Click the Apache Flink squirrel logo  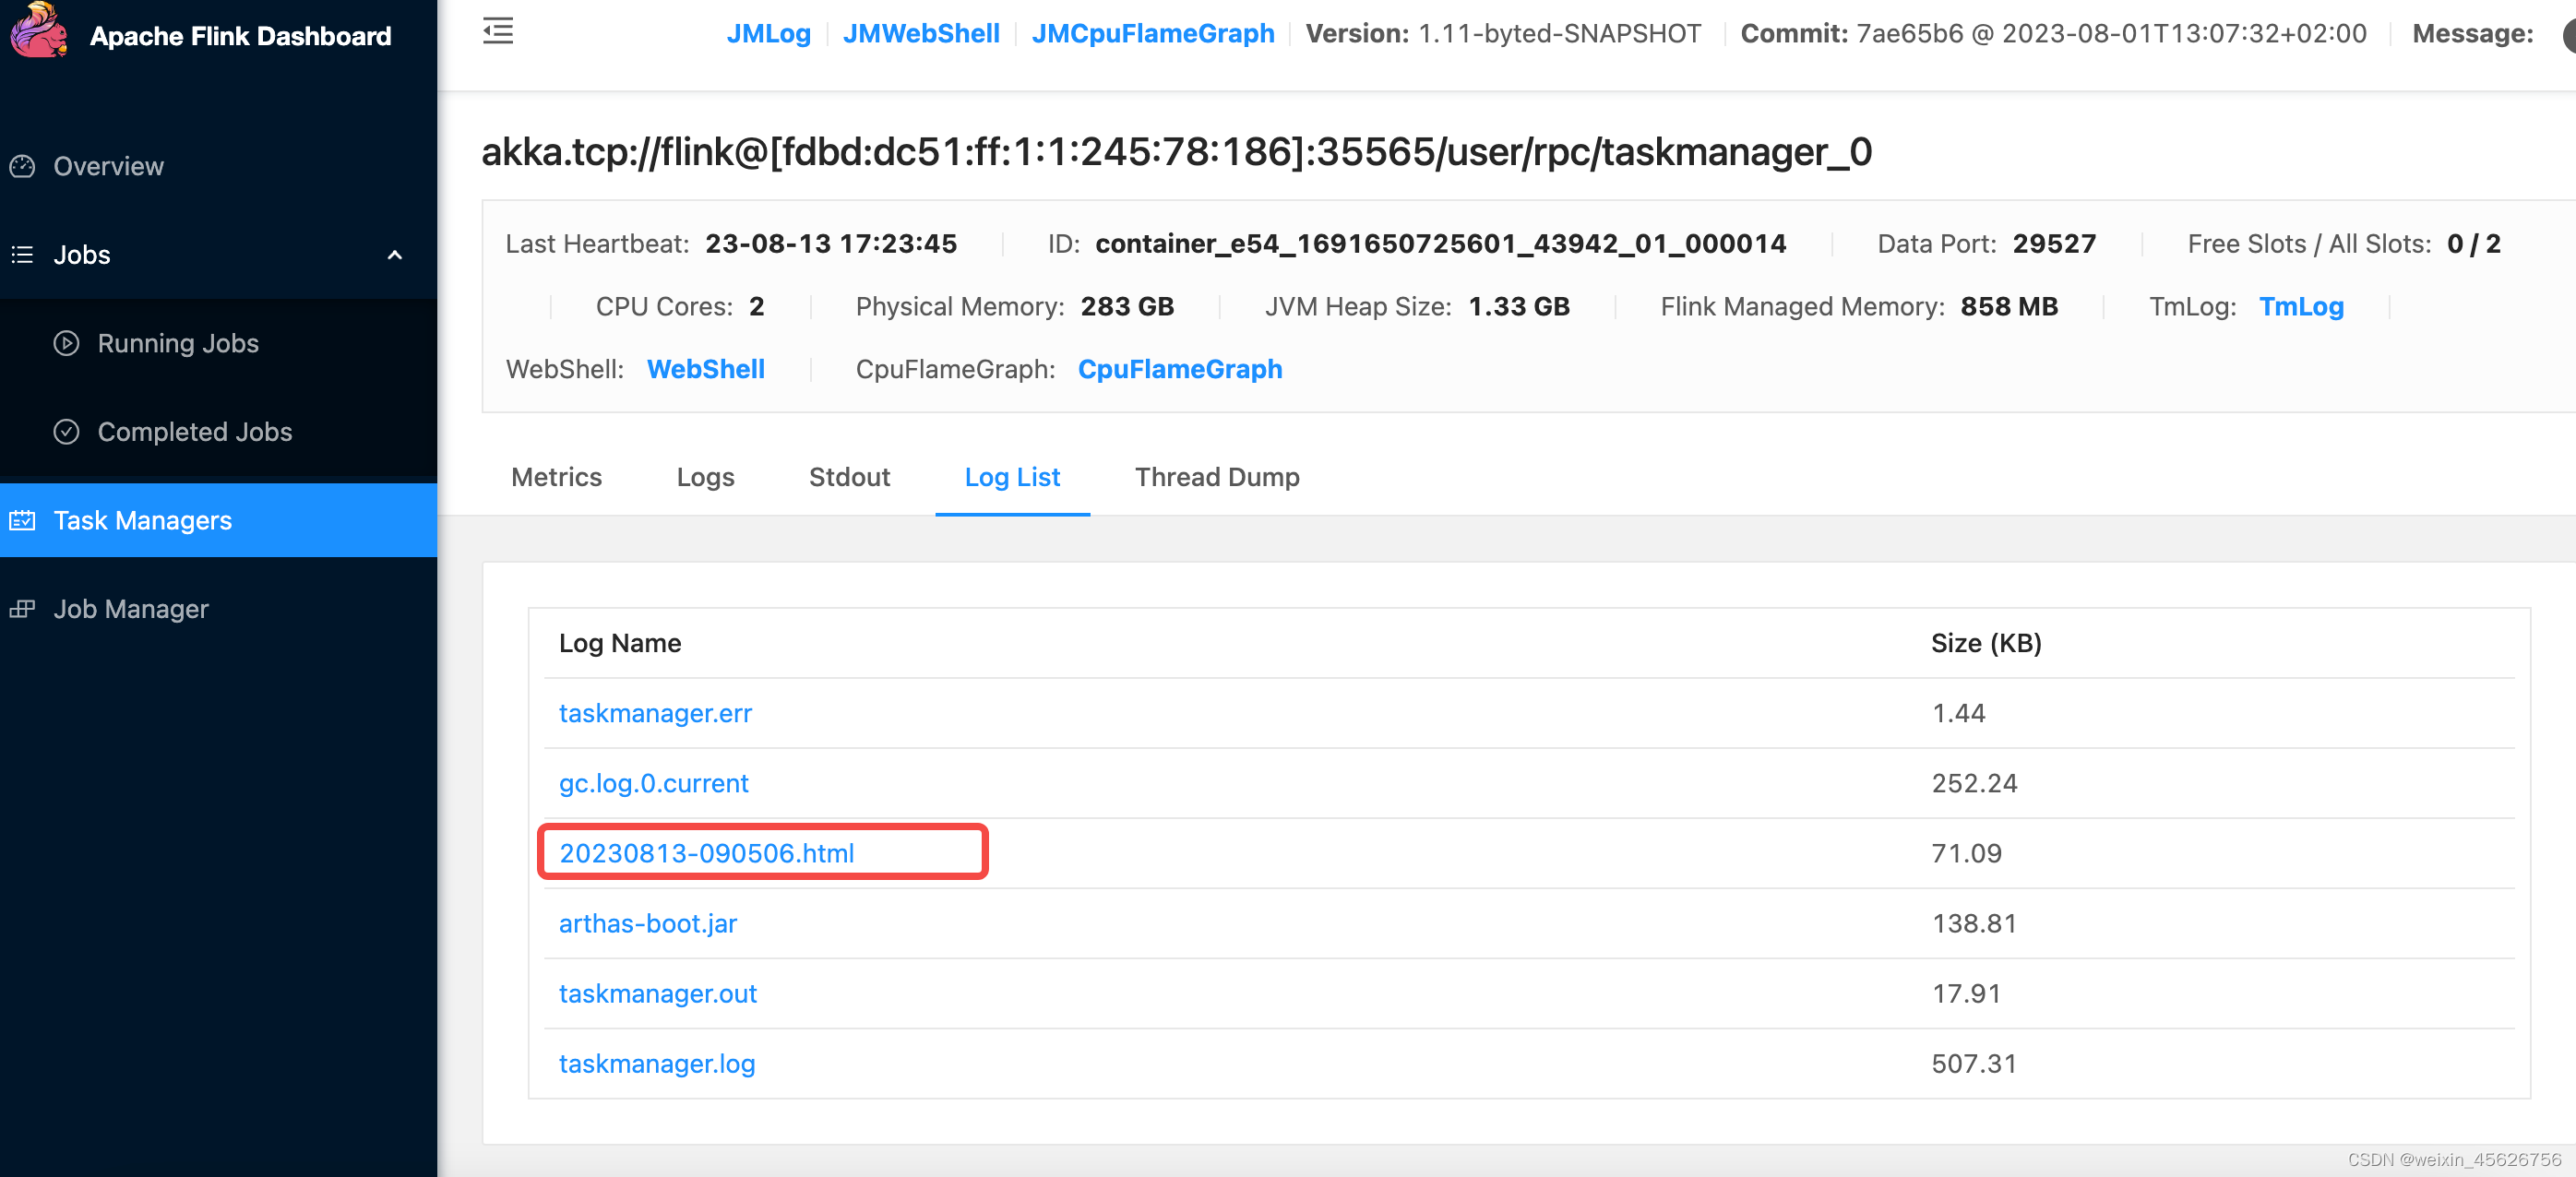click(39, 30)
